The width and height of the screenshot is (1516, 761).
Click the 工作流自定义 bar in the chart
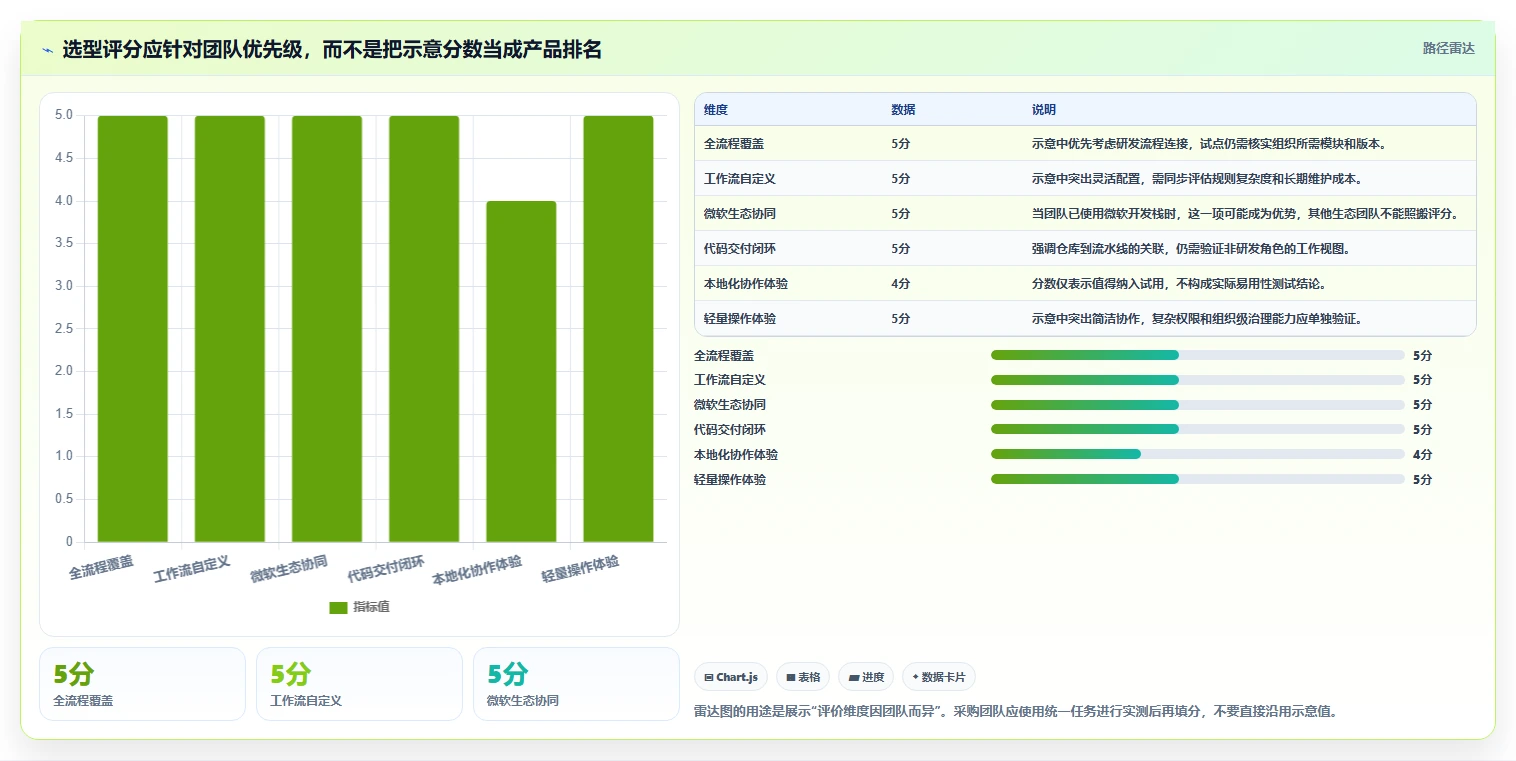pyautogui.click(x=230, y=329)
